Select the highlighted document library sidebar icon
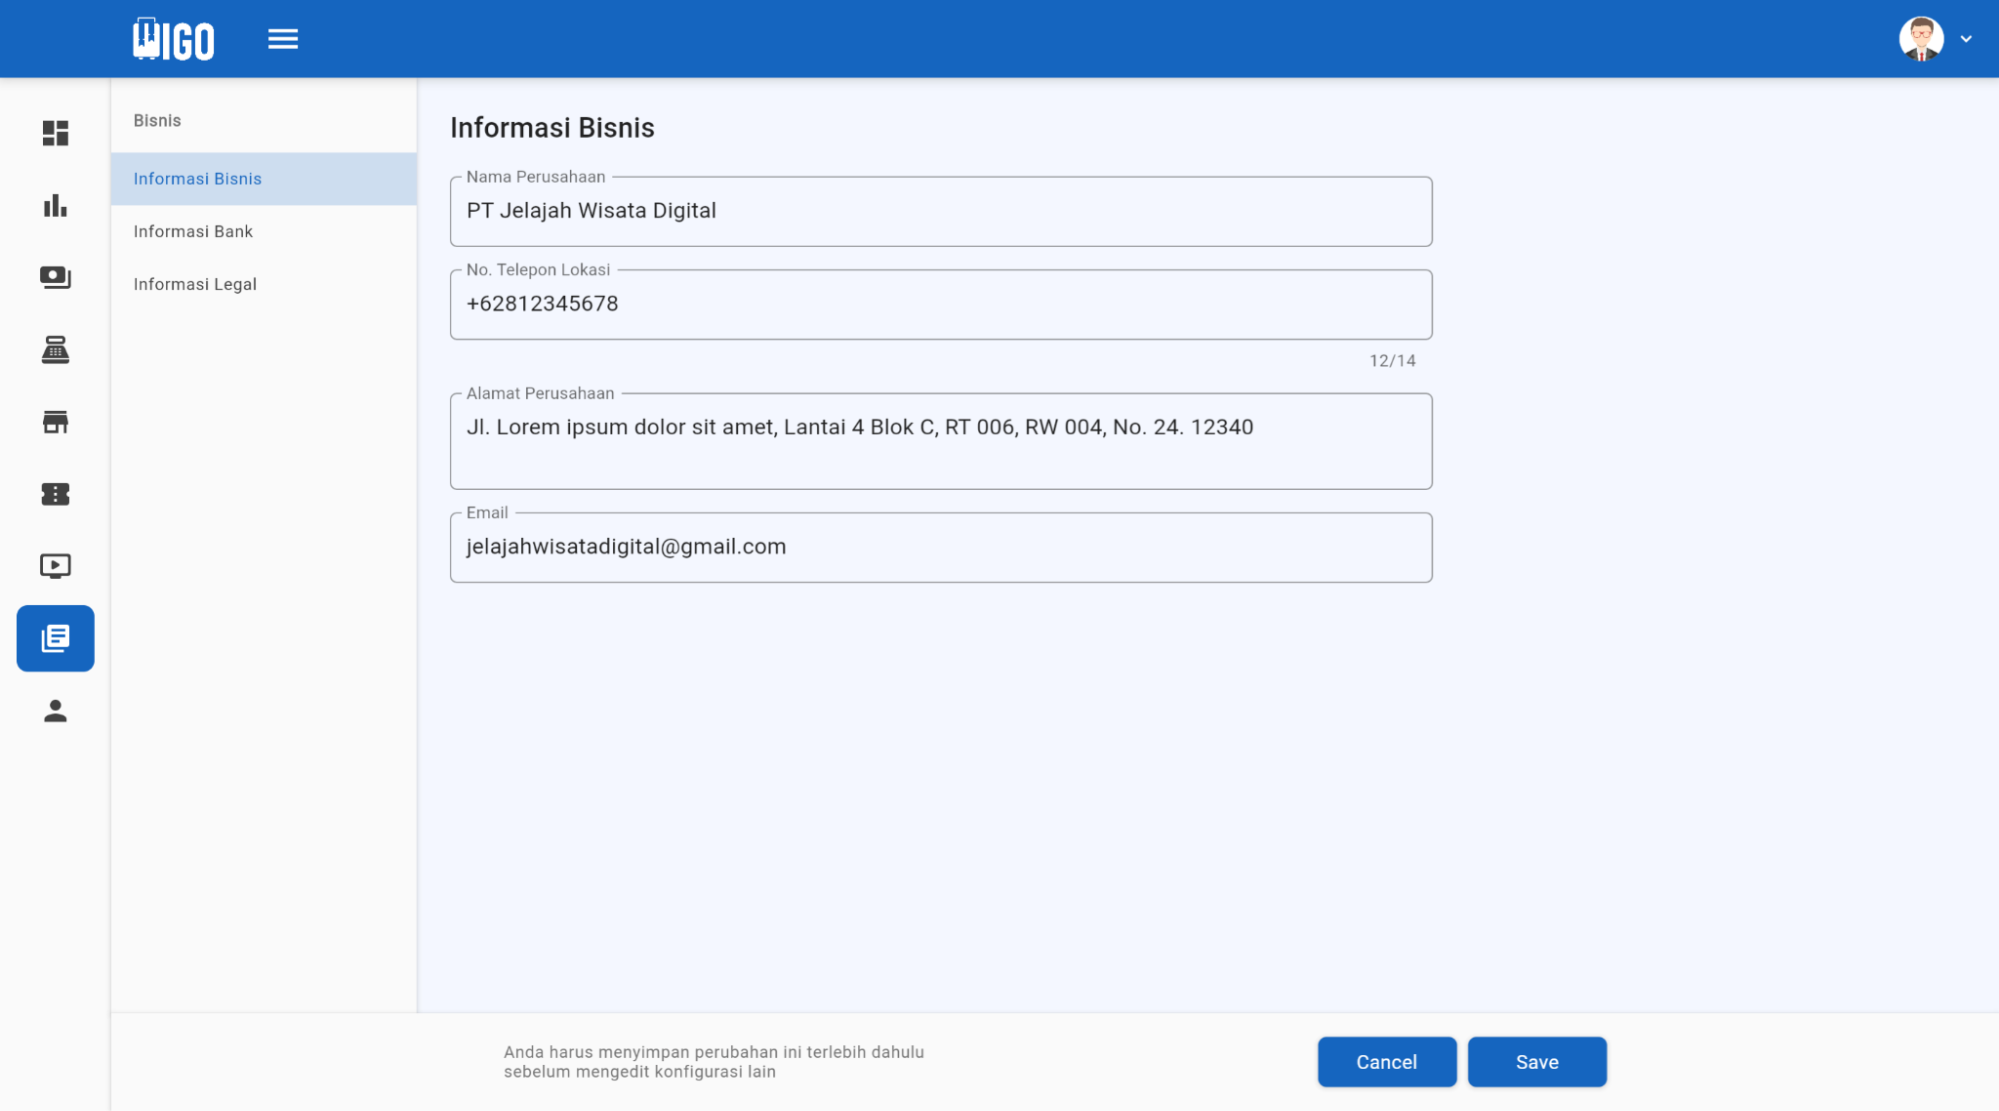The width and height of the screenshot is (1999, 1111). tap(55, 638)
